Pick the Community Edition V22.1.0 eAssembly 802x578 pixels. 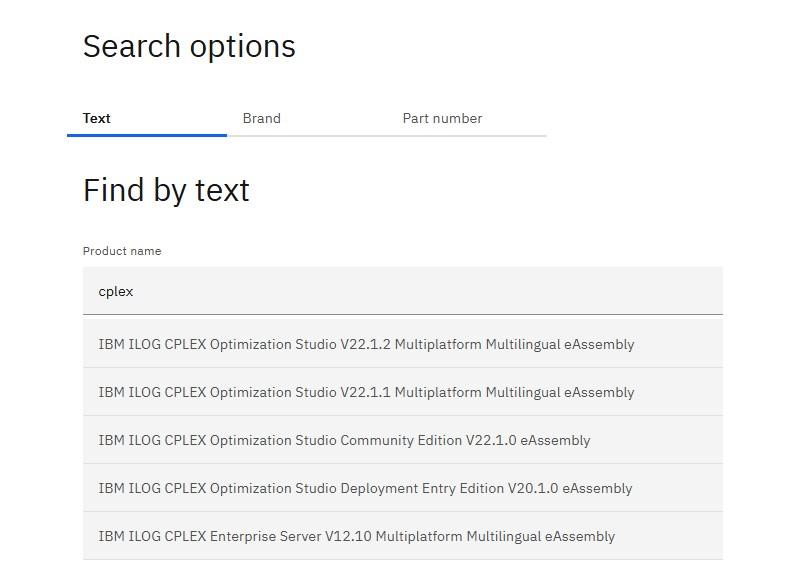344,440
